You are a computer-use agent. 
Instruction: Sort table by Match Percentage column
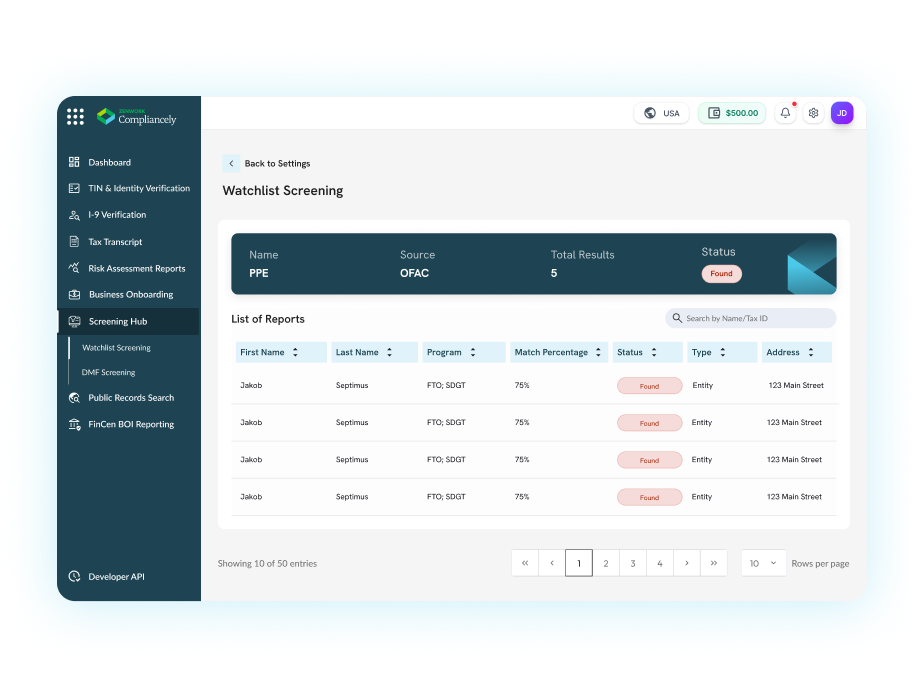coord(598,352)
